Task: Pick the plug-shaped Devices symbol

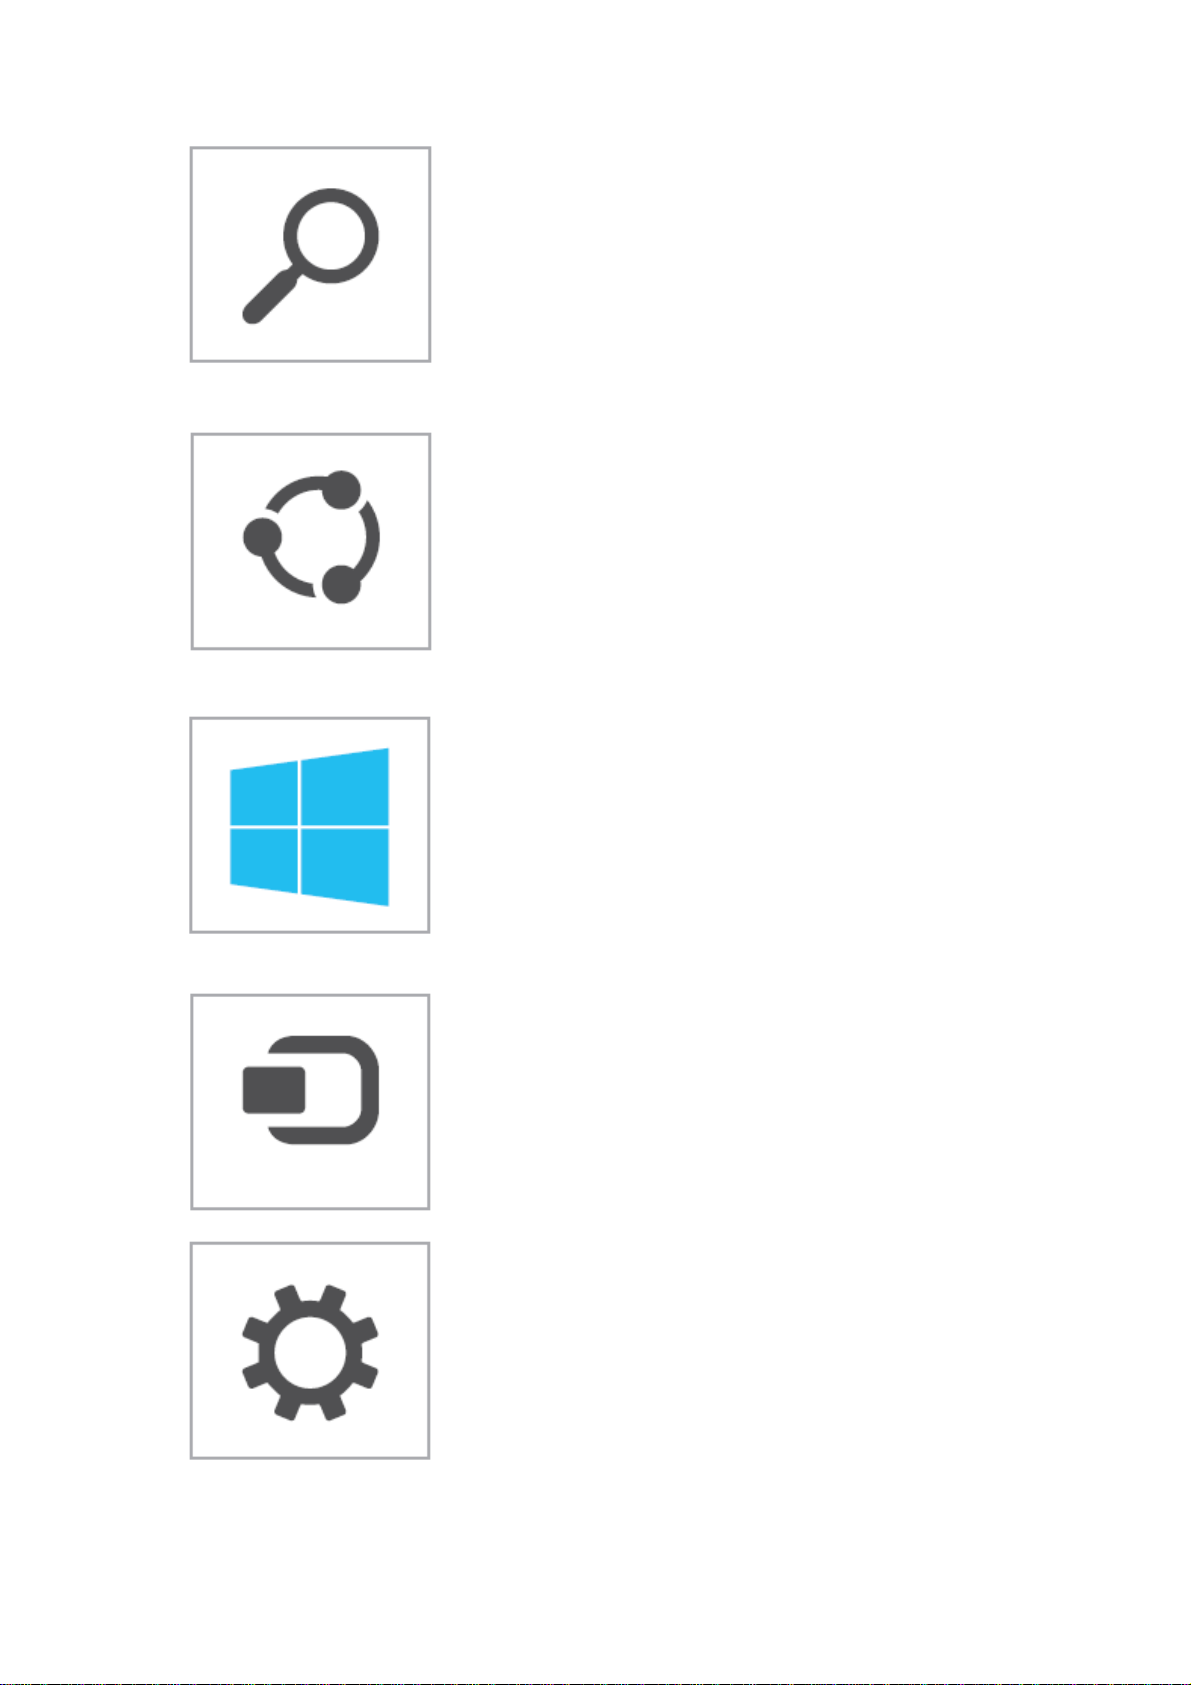Action: coord(310,1101)
